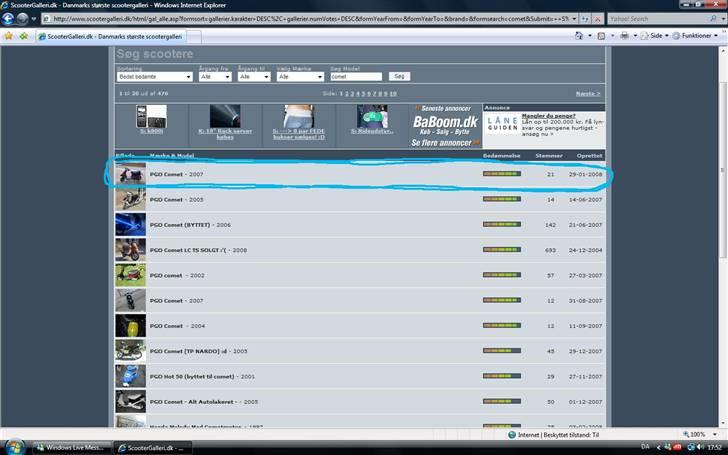Open the Side (Page) menu

(655, 36)
